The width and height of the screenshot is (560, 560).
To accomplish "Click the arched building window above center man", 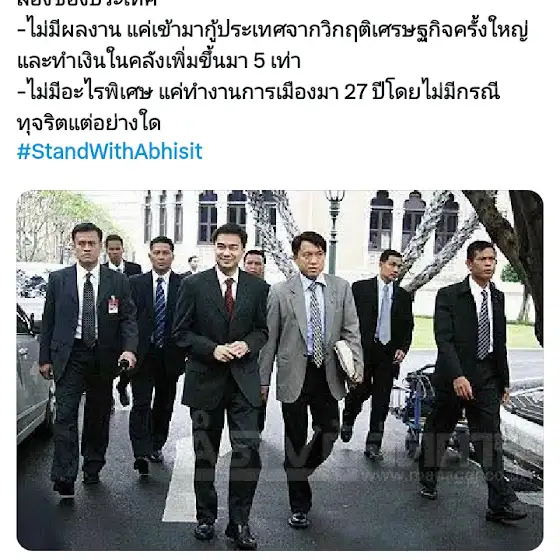I will coord(208,216).
